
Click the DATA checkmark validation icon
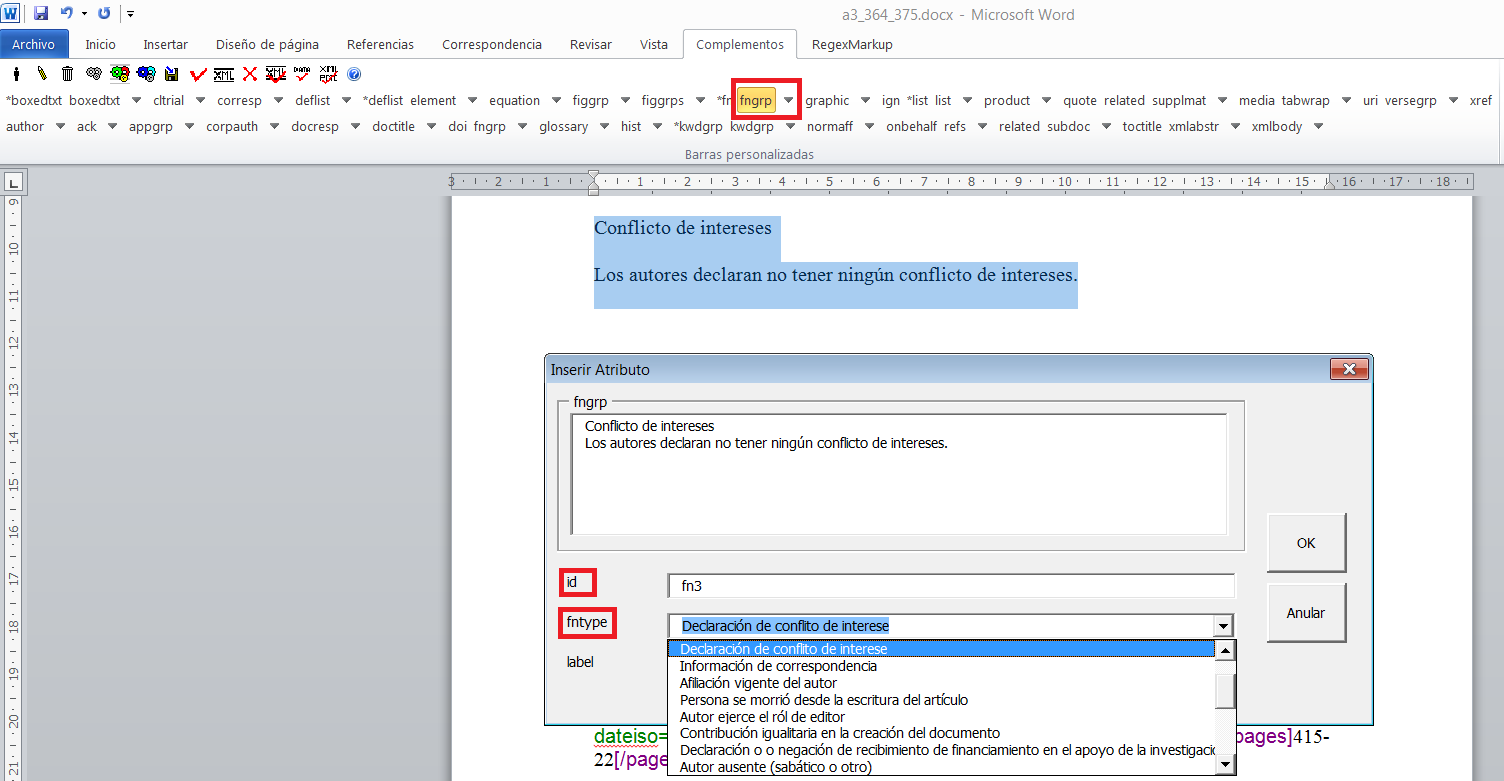click(301, 74)
